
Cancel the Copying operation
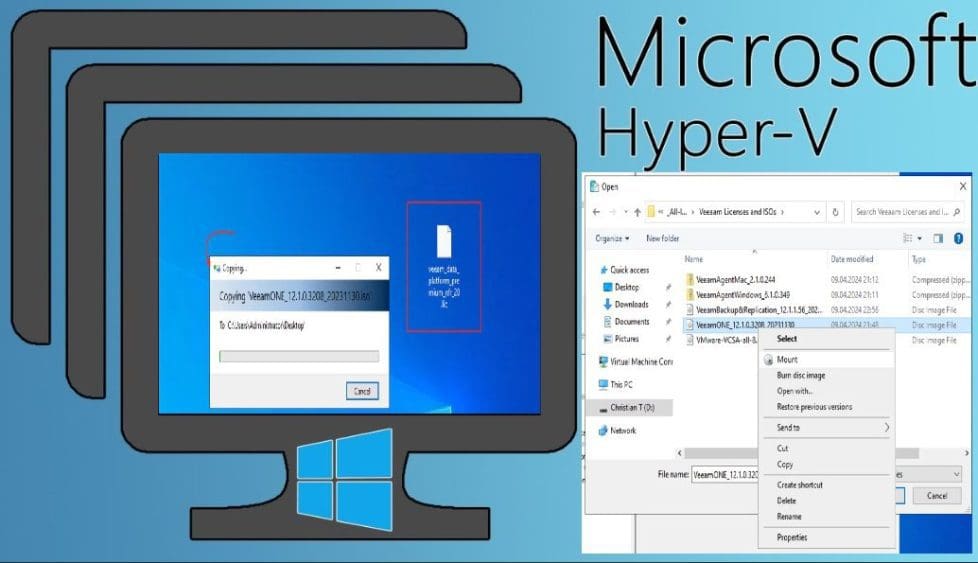coord(362,392)
